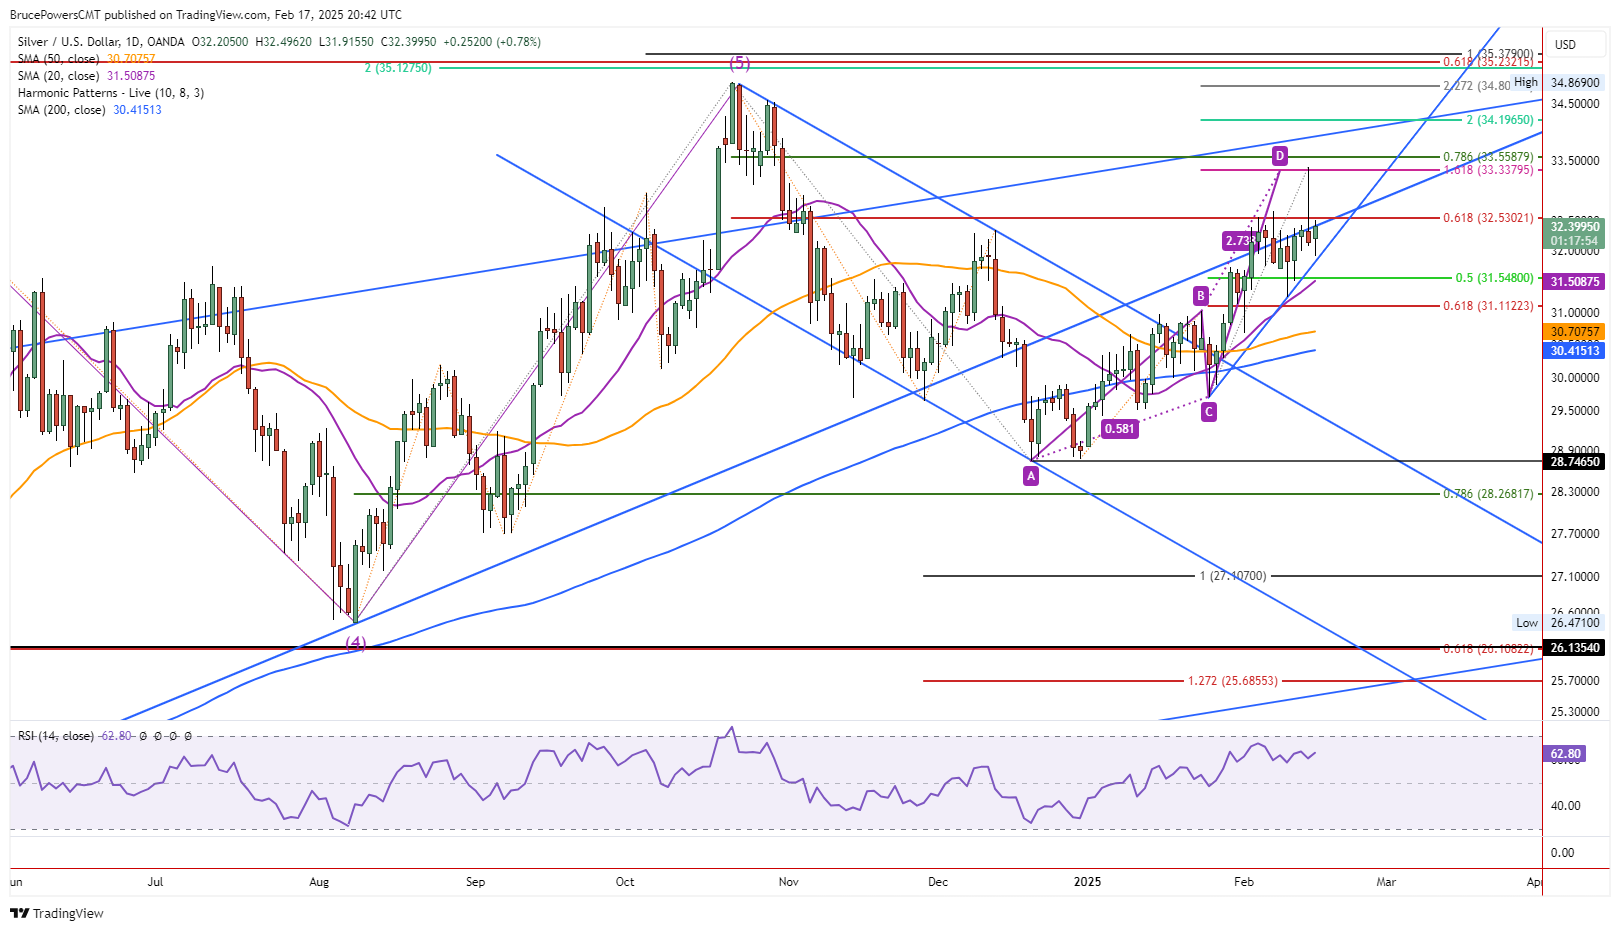Image resolution: width=1620 pixels, height=931 pixels.
Task: Click the 2 (35.12750) extension label
Action: click(x=398, y=68)
